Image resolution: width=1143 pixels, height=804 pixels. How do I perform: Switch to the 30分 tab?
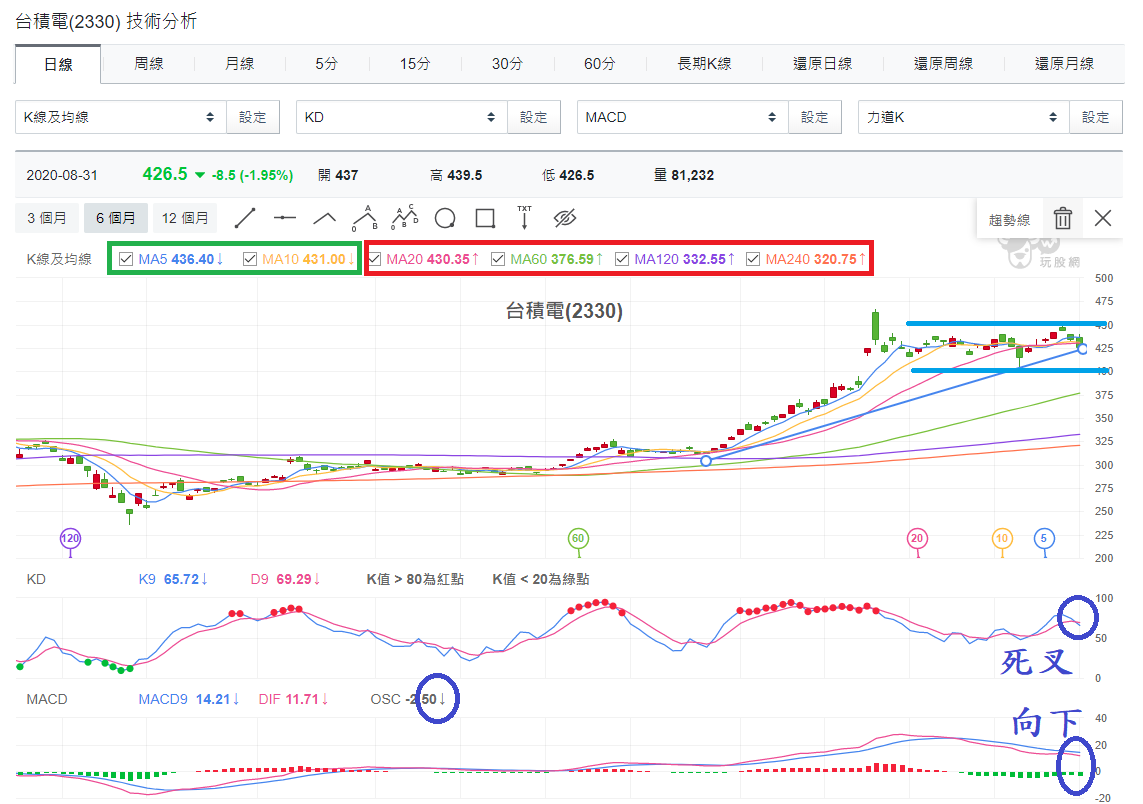pyautogui.click(x=507, y=63)
